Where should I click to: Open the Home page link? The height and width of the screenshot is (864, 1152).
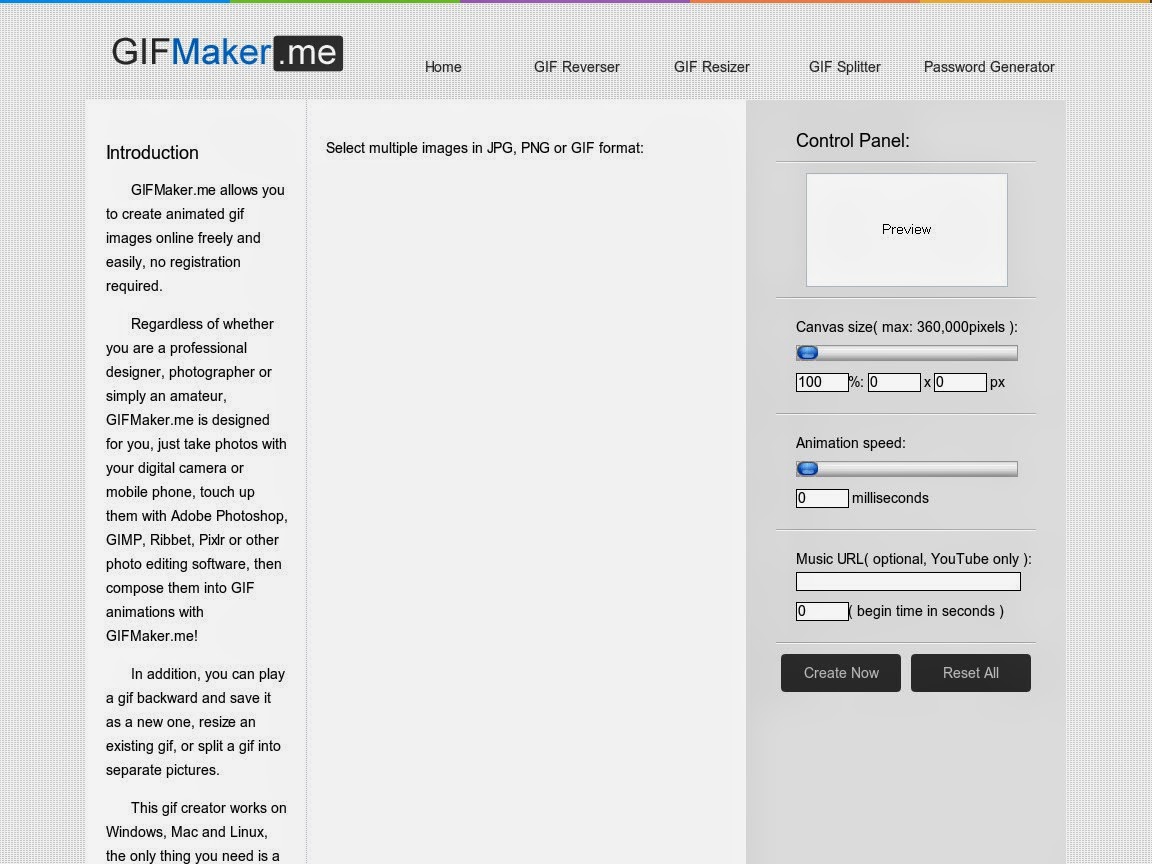(443, 67)
